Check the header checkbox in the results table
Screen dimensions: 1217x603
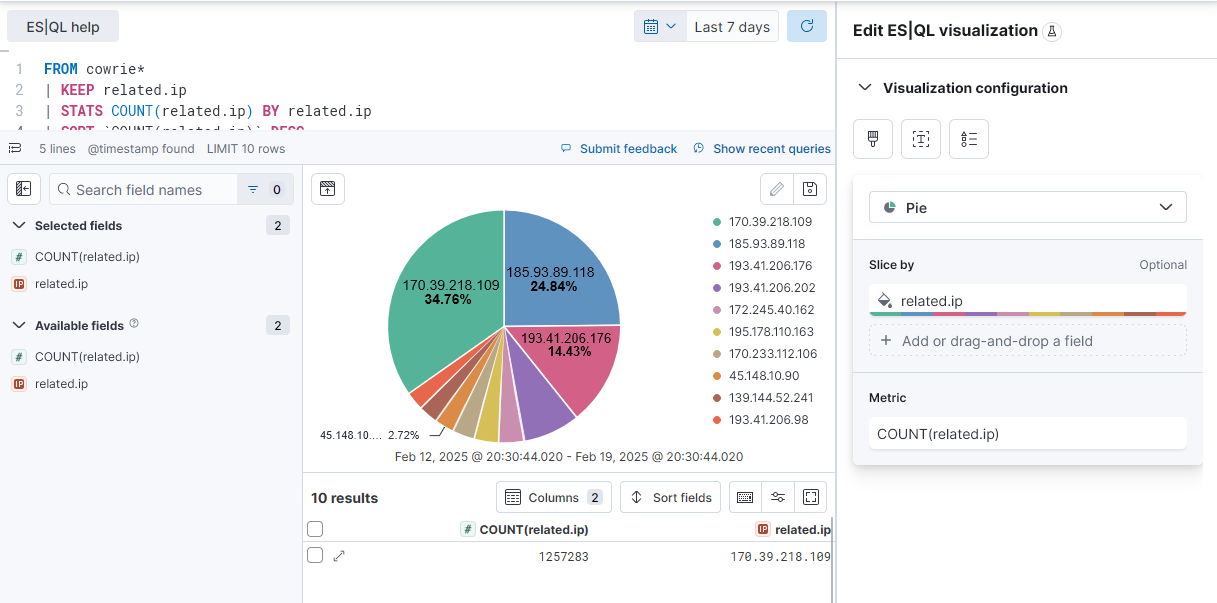coord(315,529)
